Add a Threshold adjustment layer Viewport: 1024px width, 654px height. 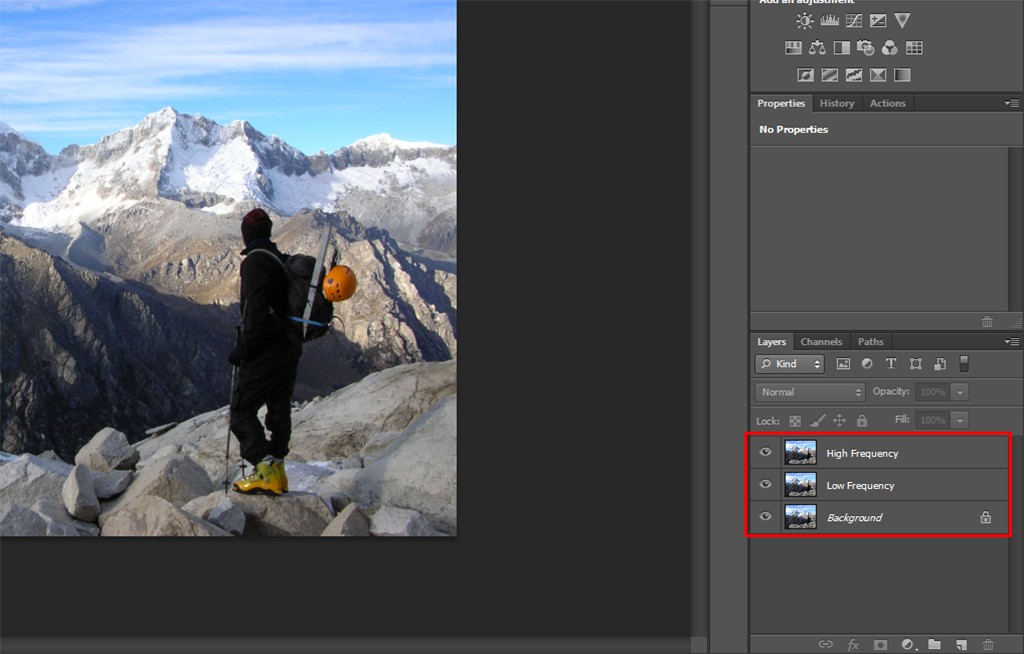click(854, 75)
